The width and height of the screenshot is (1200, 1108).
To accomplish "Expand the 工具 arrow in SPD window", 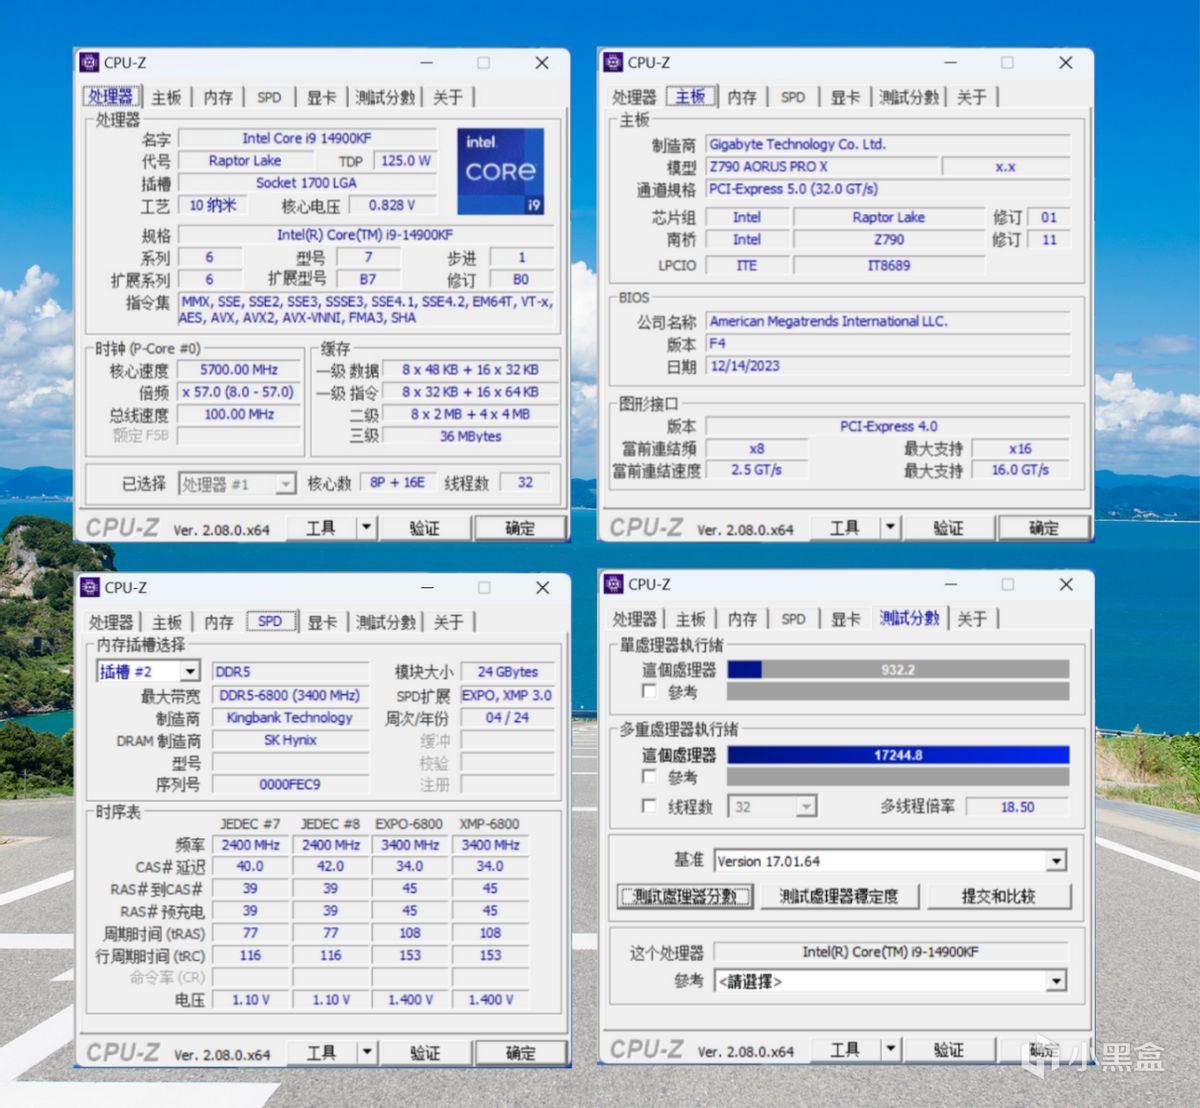I will pos(367,1052).
